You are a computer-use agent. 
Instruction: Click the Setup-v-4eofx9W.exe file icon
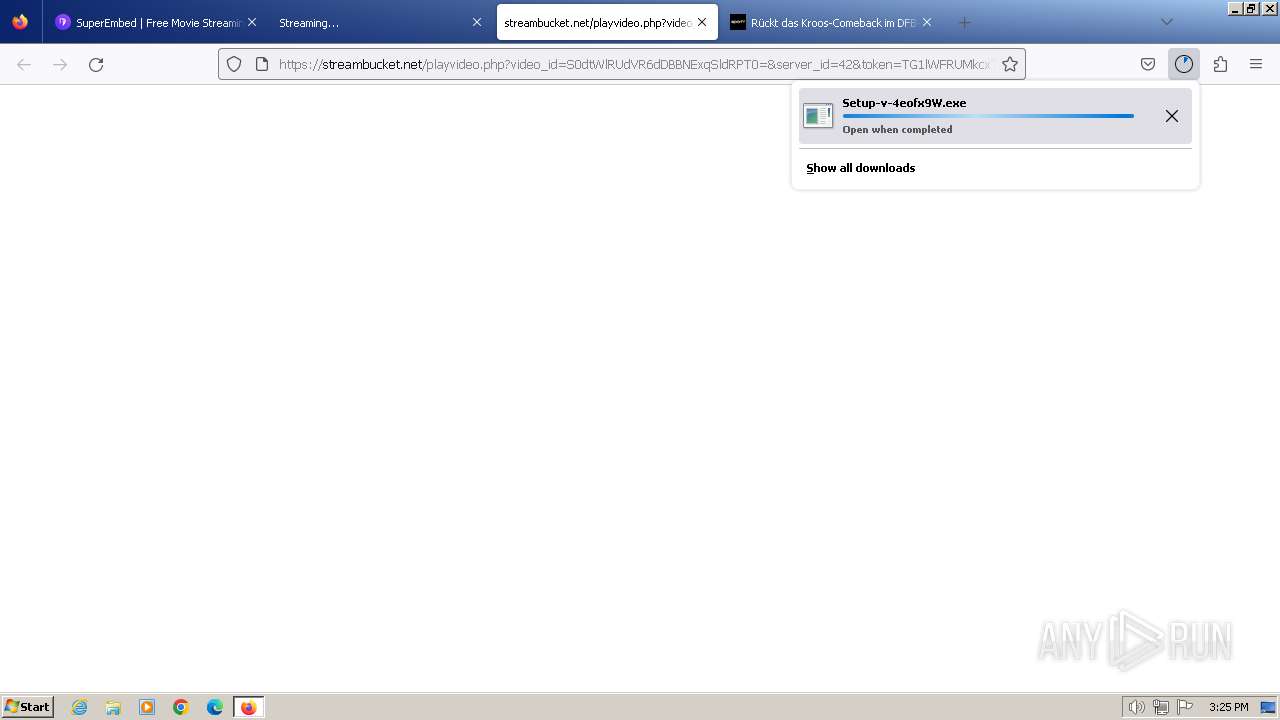(818, 116)
